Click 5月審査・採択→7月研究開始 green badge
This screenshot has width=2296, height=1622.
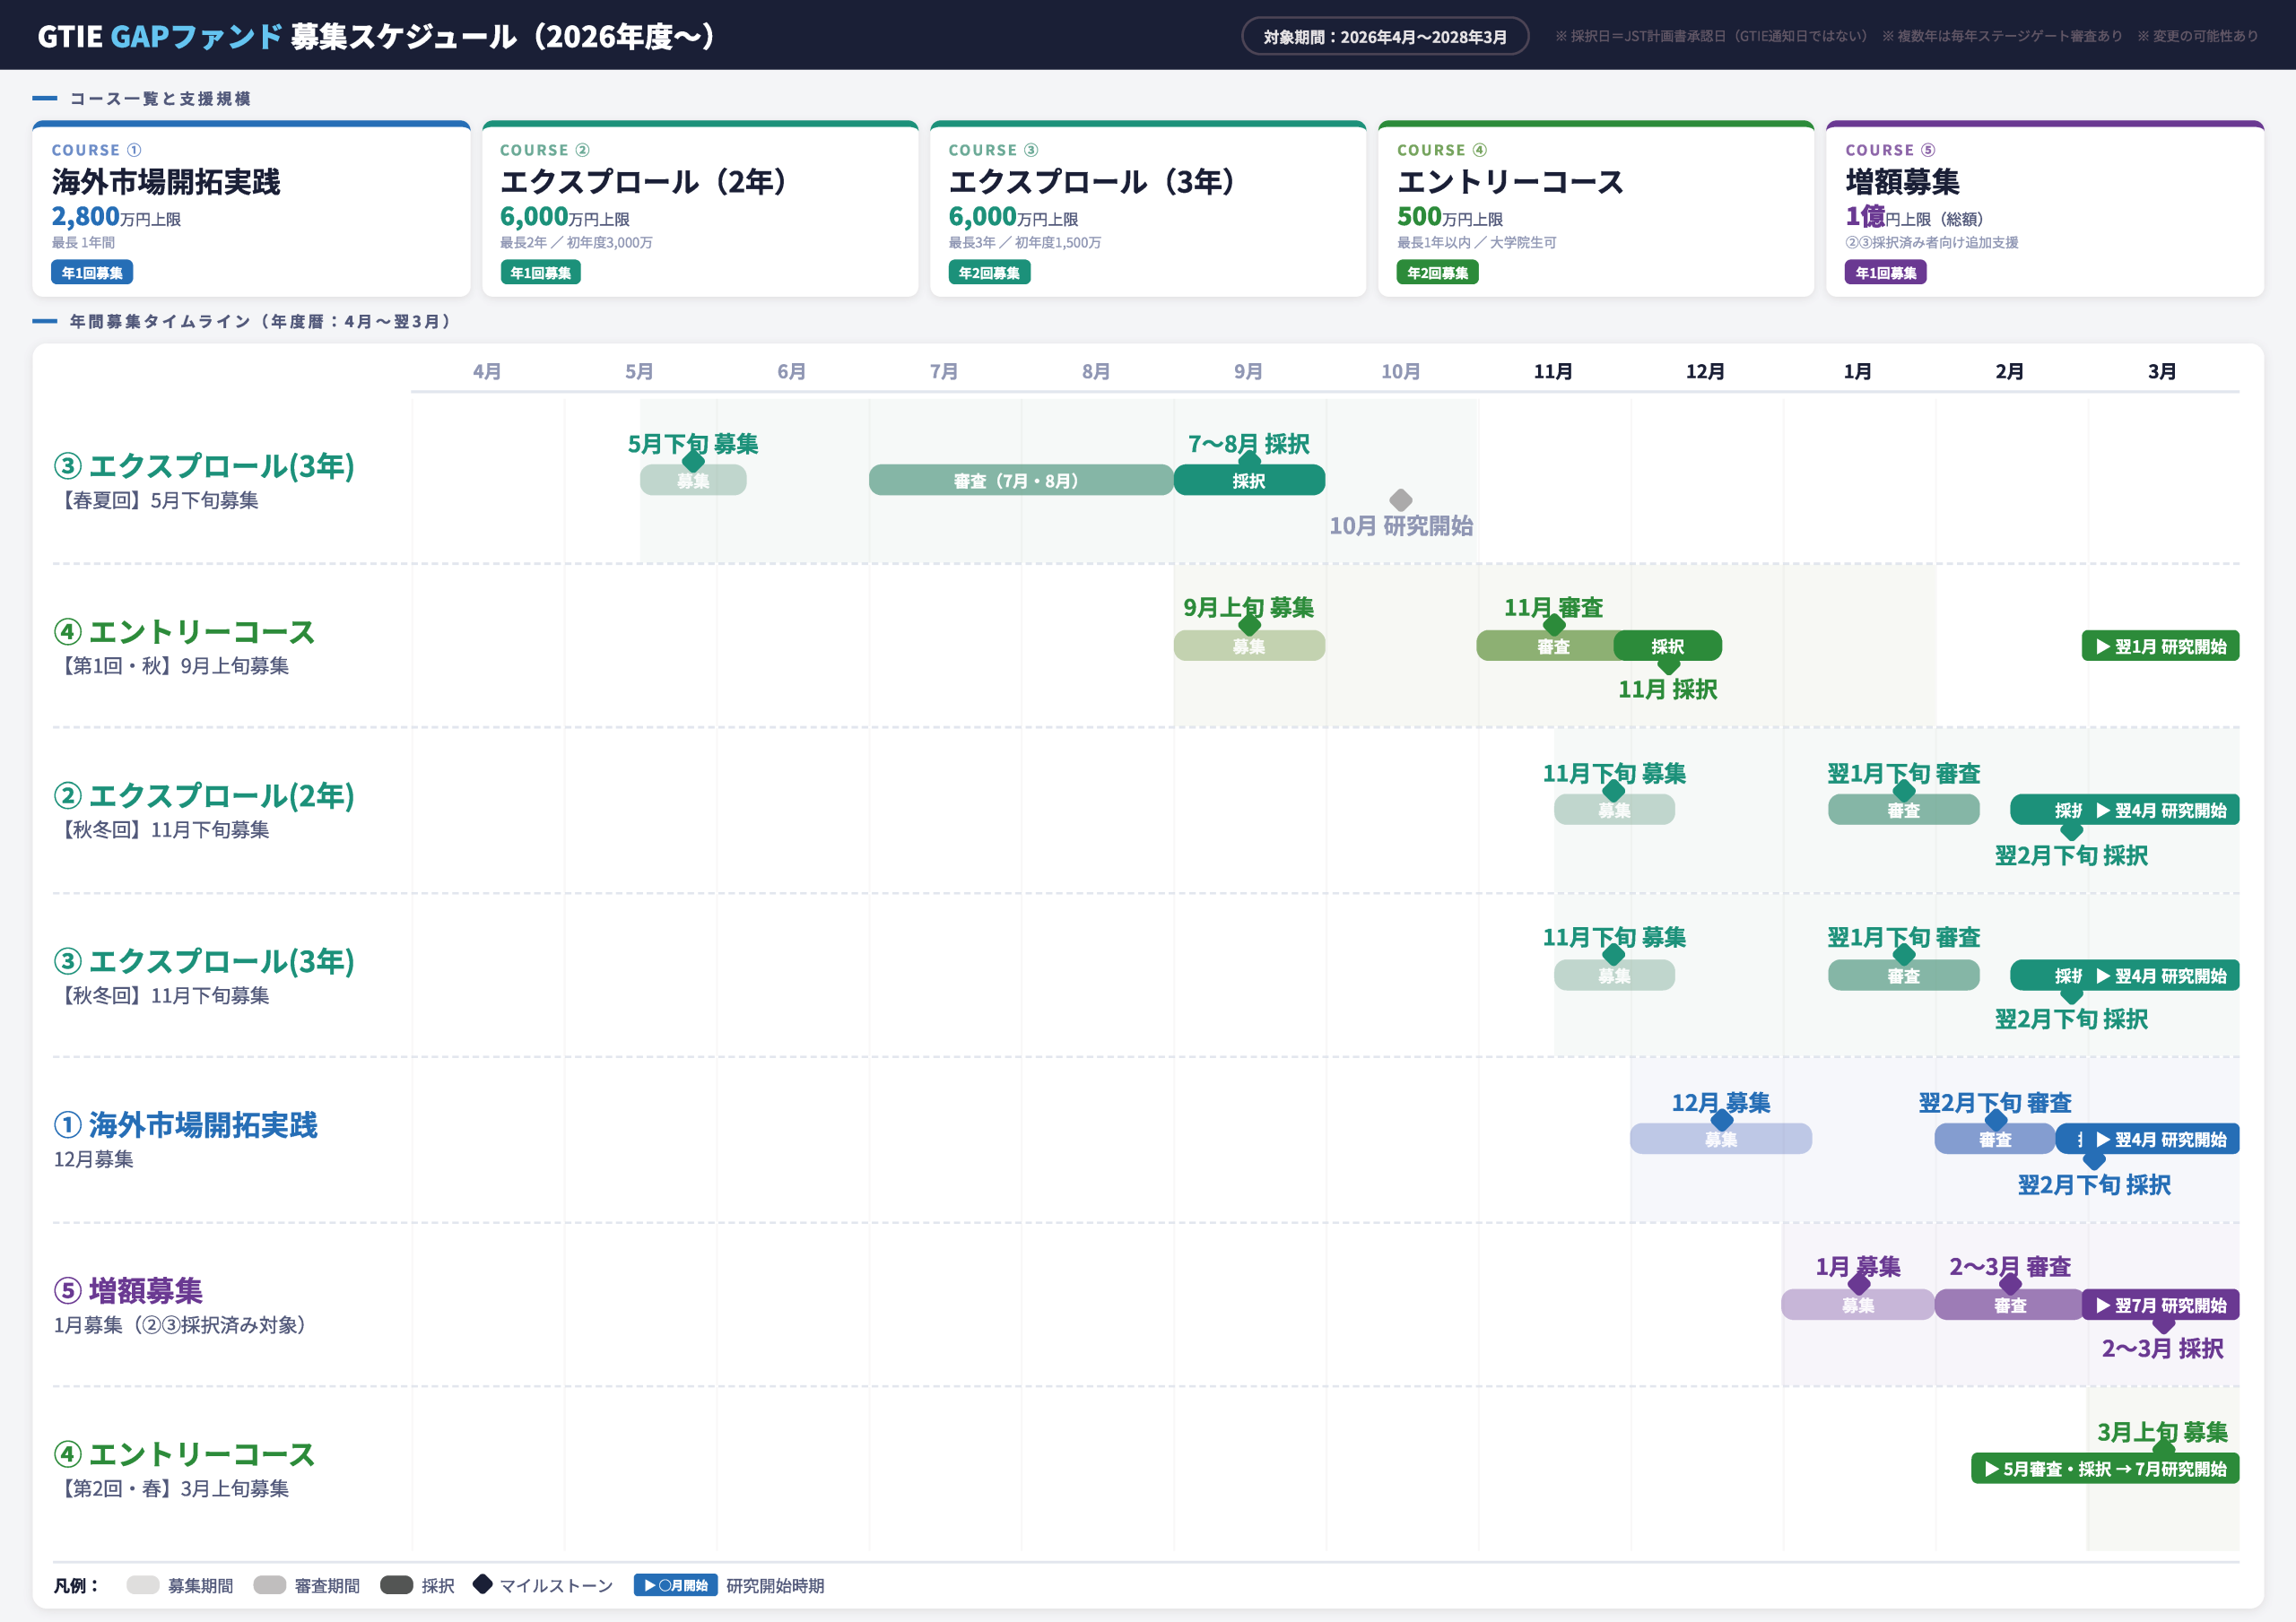pos(2104,1468)
